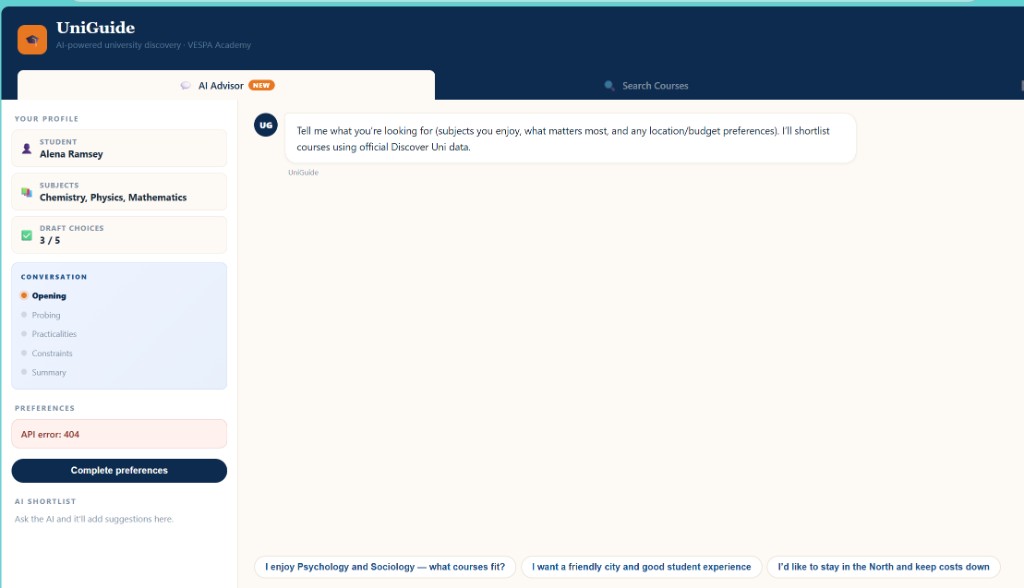
Task: Click the orange Opening stage dot
Action: coord(23,295)
